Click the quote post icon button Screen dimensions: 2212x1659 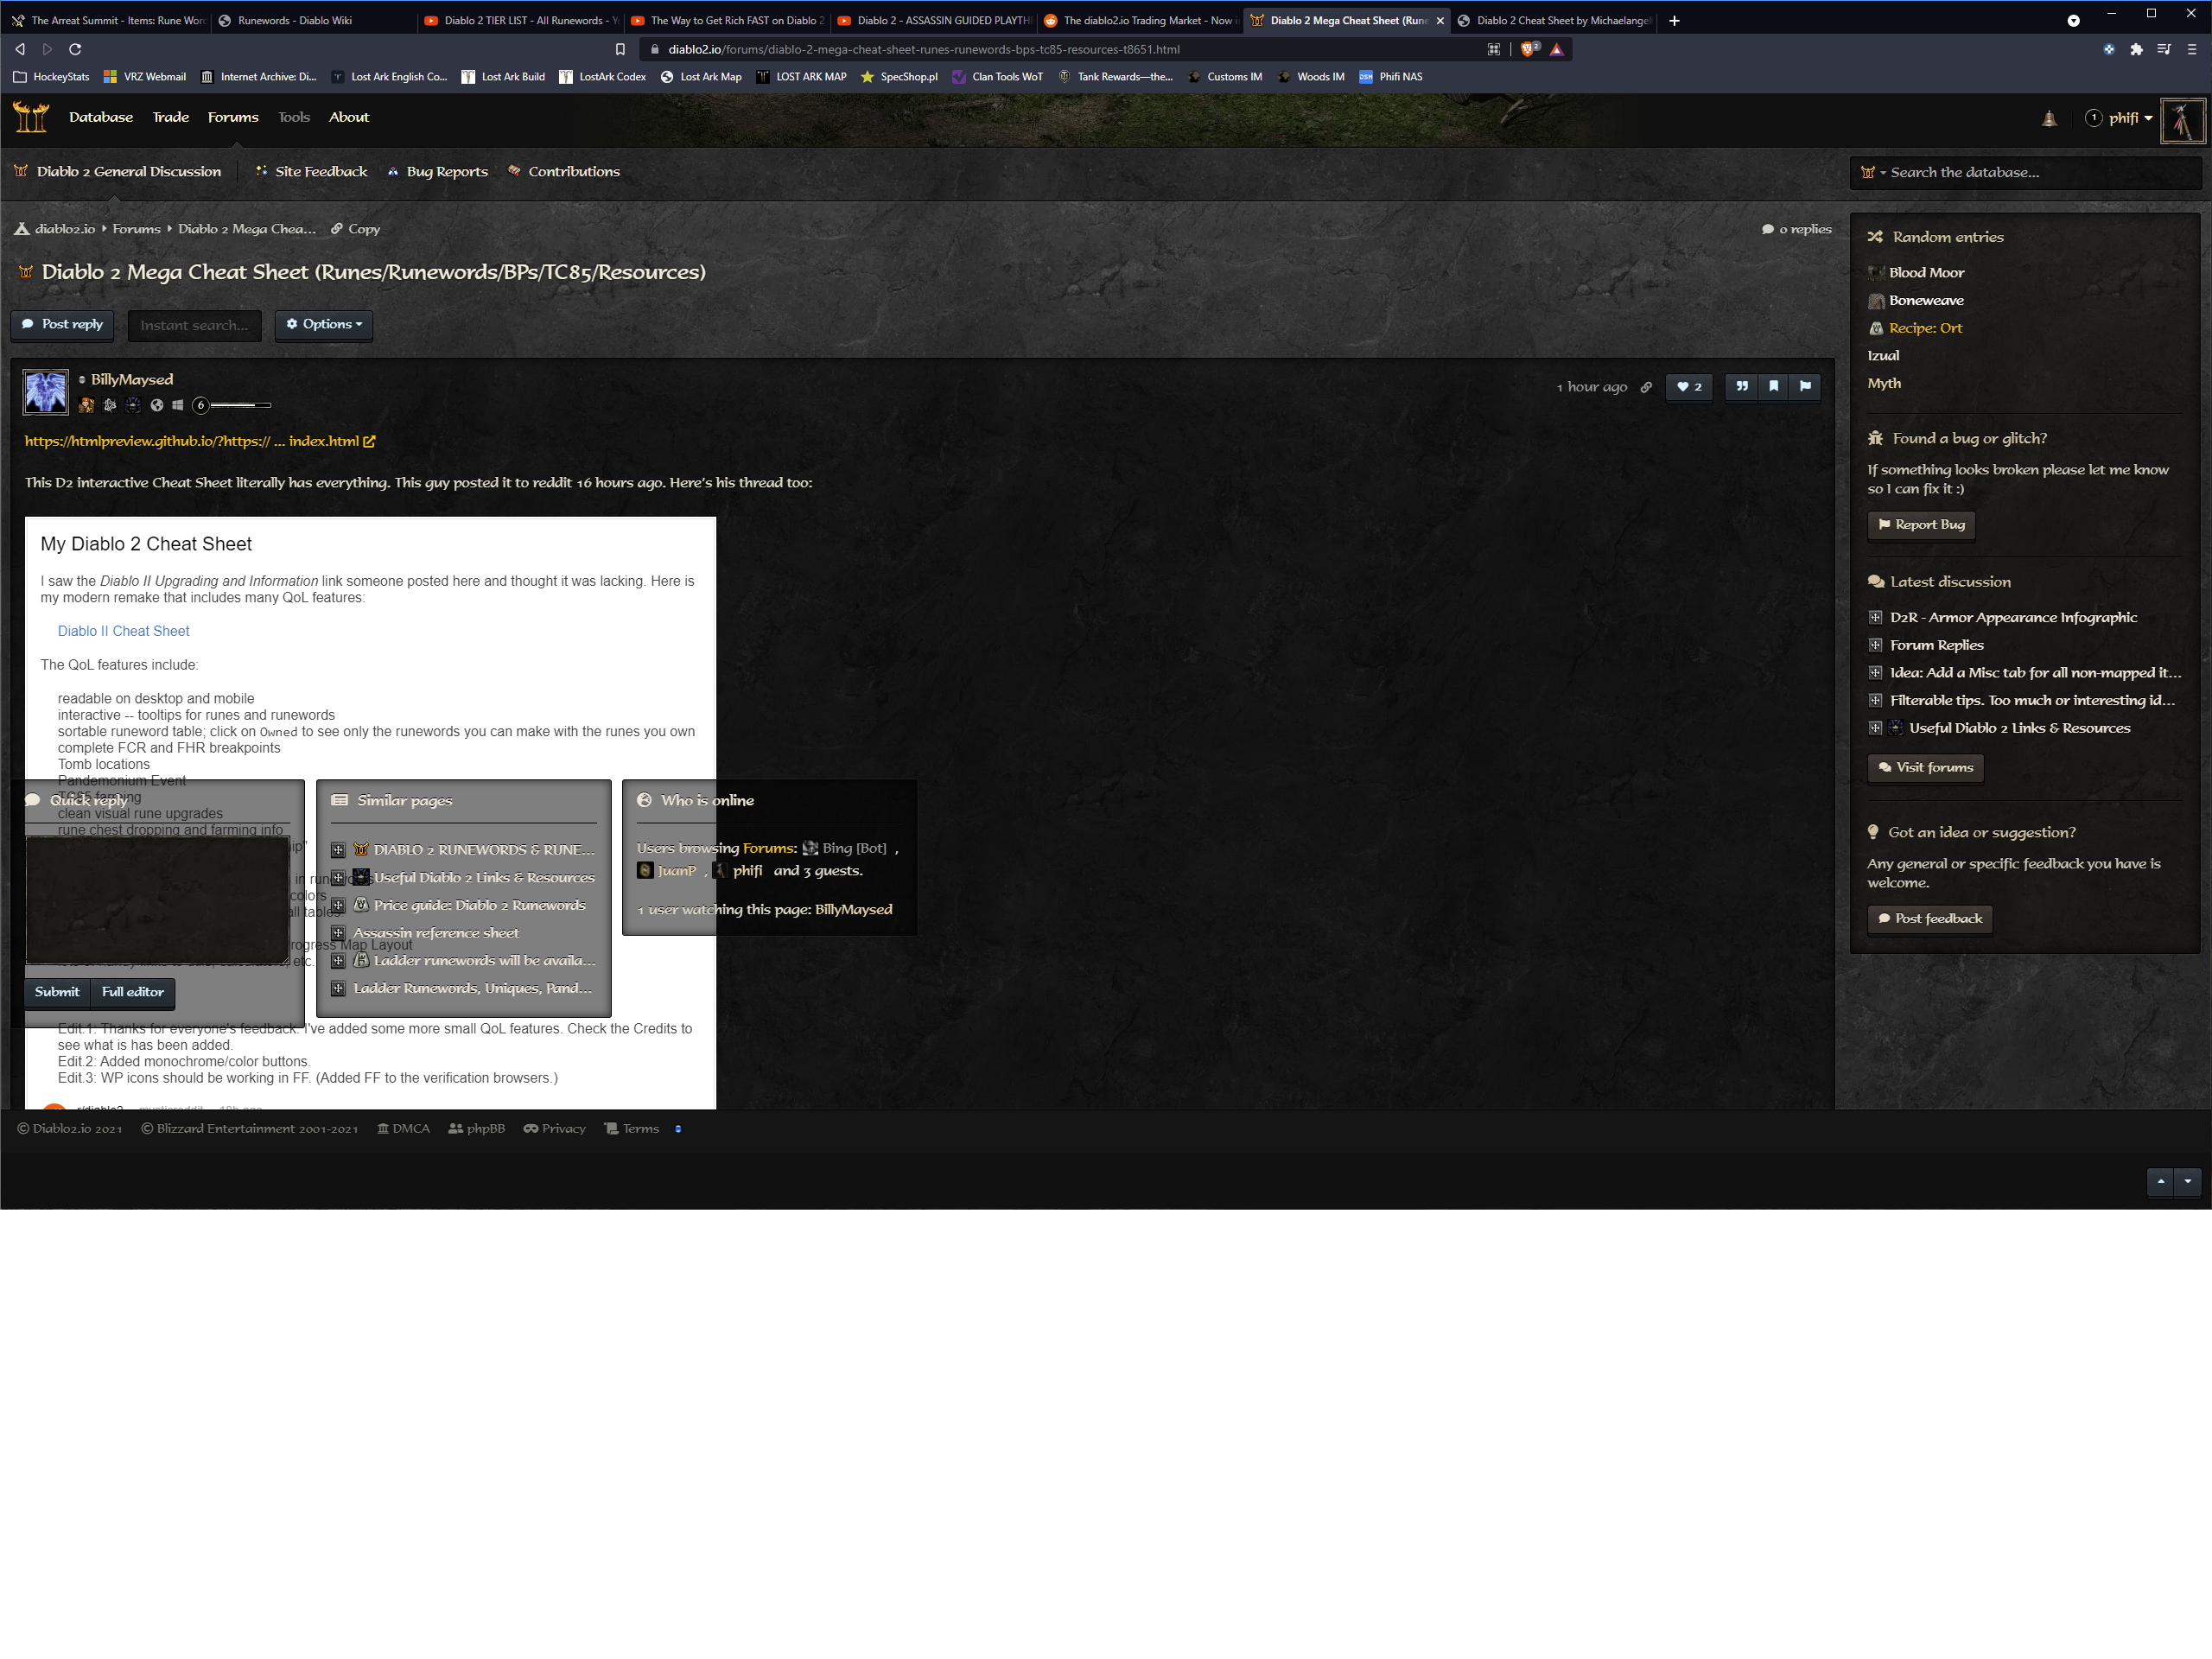tap(1742, 387)
